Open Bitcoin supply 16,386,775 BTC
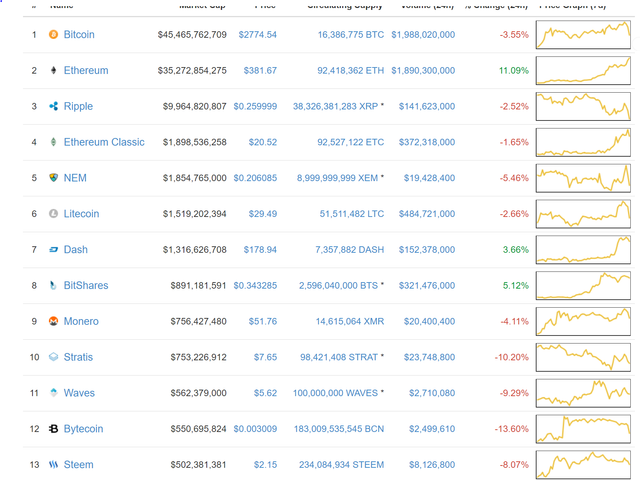The width and height of the screenshot is (640, 480). pyautogui.click(x=351, y=35)
